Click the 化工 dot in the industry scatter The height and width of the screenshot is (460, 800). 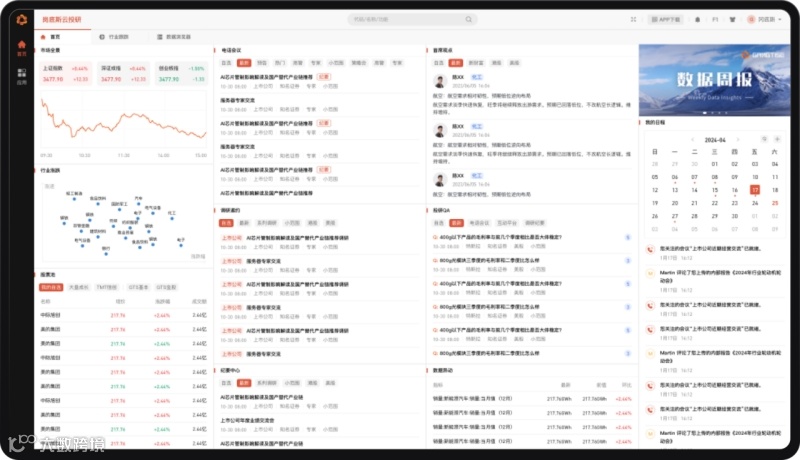(x=172, y=218)
